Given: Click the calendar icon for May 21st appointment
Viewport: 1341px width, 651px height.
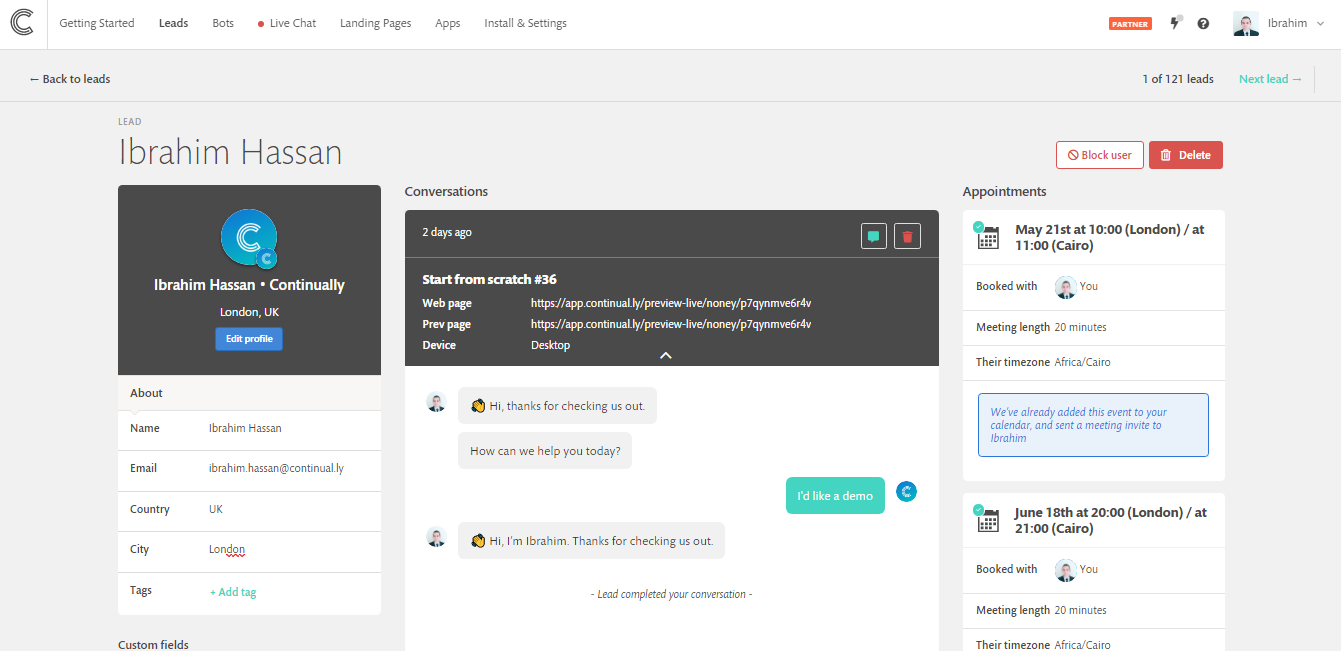Looking at the screenshot, I should coord(987,236).
